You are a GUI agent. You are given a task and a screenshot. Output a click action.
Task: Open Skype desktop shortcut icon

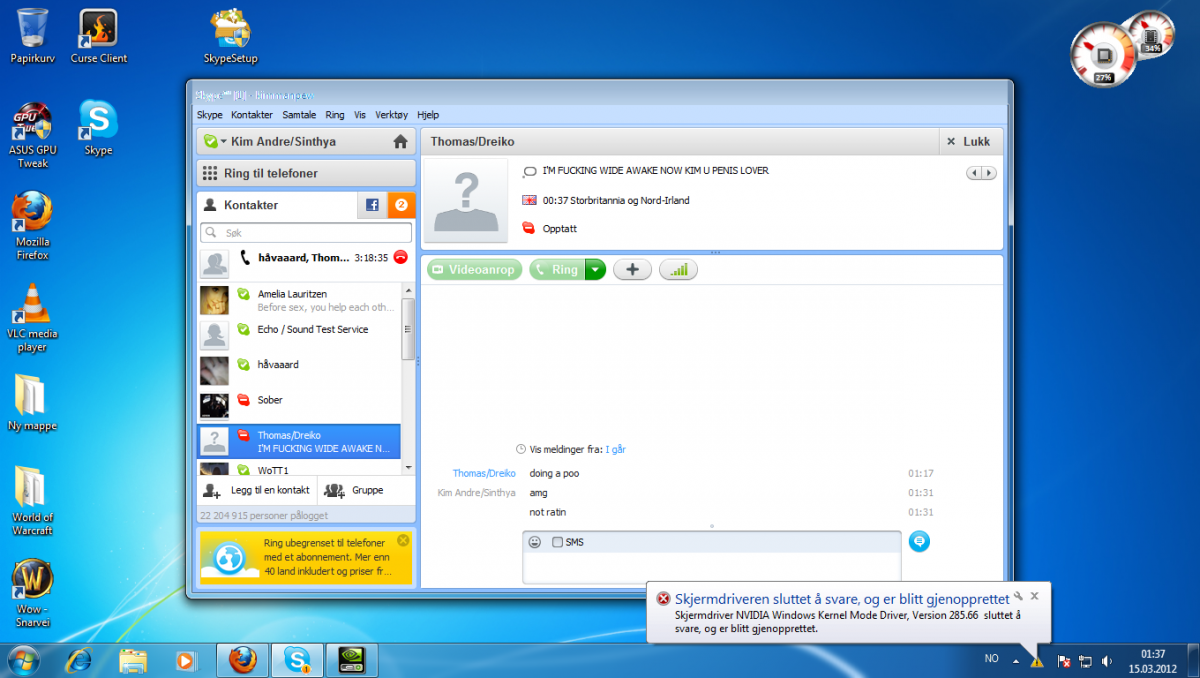[98, 128]
